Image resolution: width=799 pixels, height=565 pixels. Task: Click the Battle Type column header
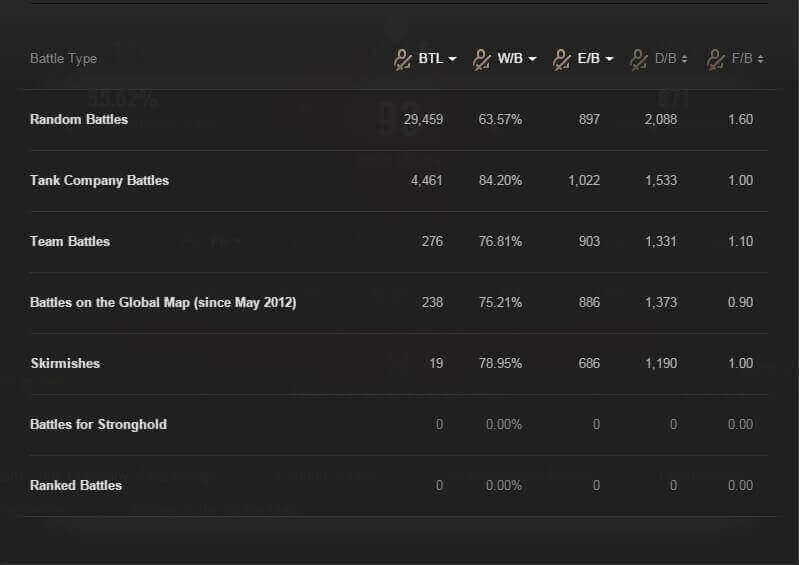pyautogui.click(x=64, y=59)
